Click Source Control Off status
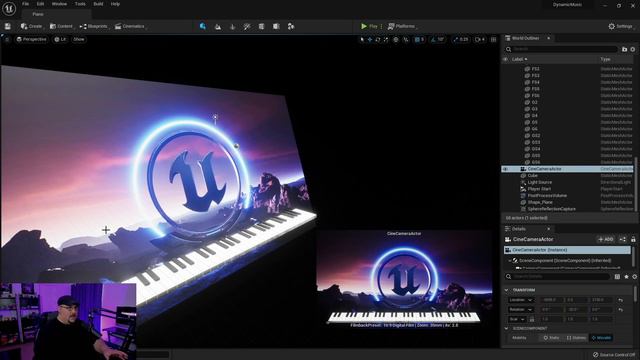The image size is (640, 360). pos(613,355)
